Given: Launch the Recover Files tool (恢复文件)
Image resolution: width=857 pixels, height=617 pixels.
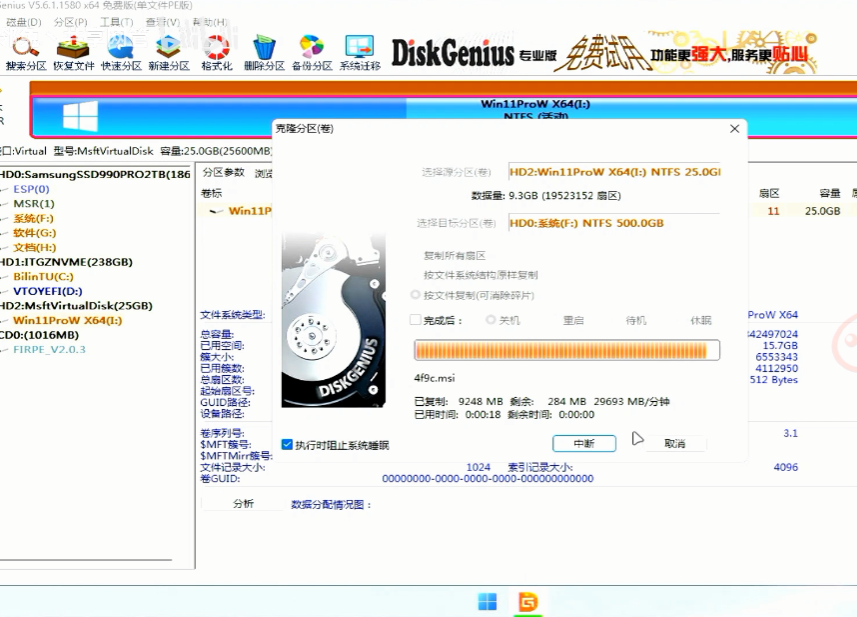Looking at the screenshot, I should click(x=73, y=54).
